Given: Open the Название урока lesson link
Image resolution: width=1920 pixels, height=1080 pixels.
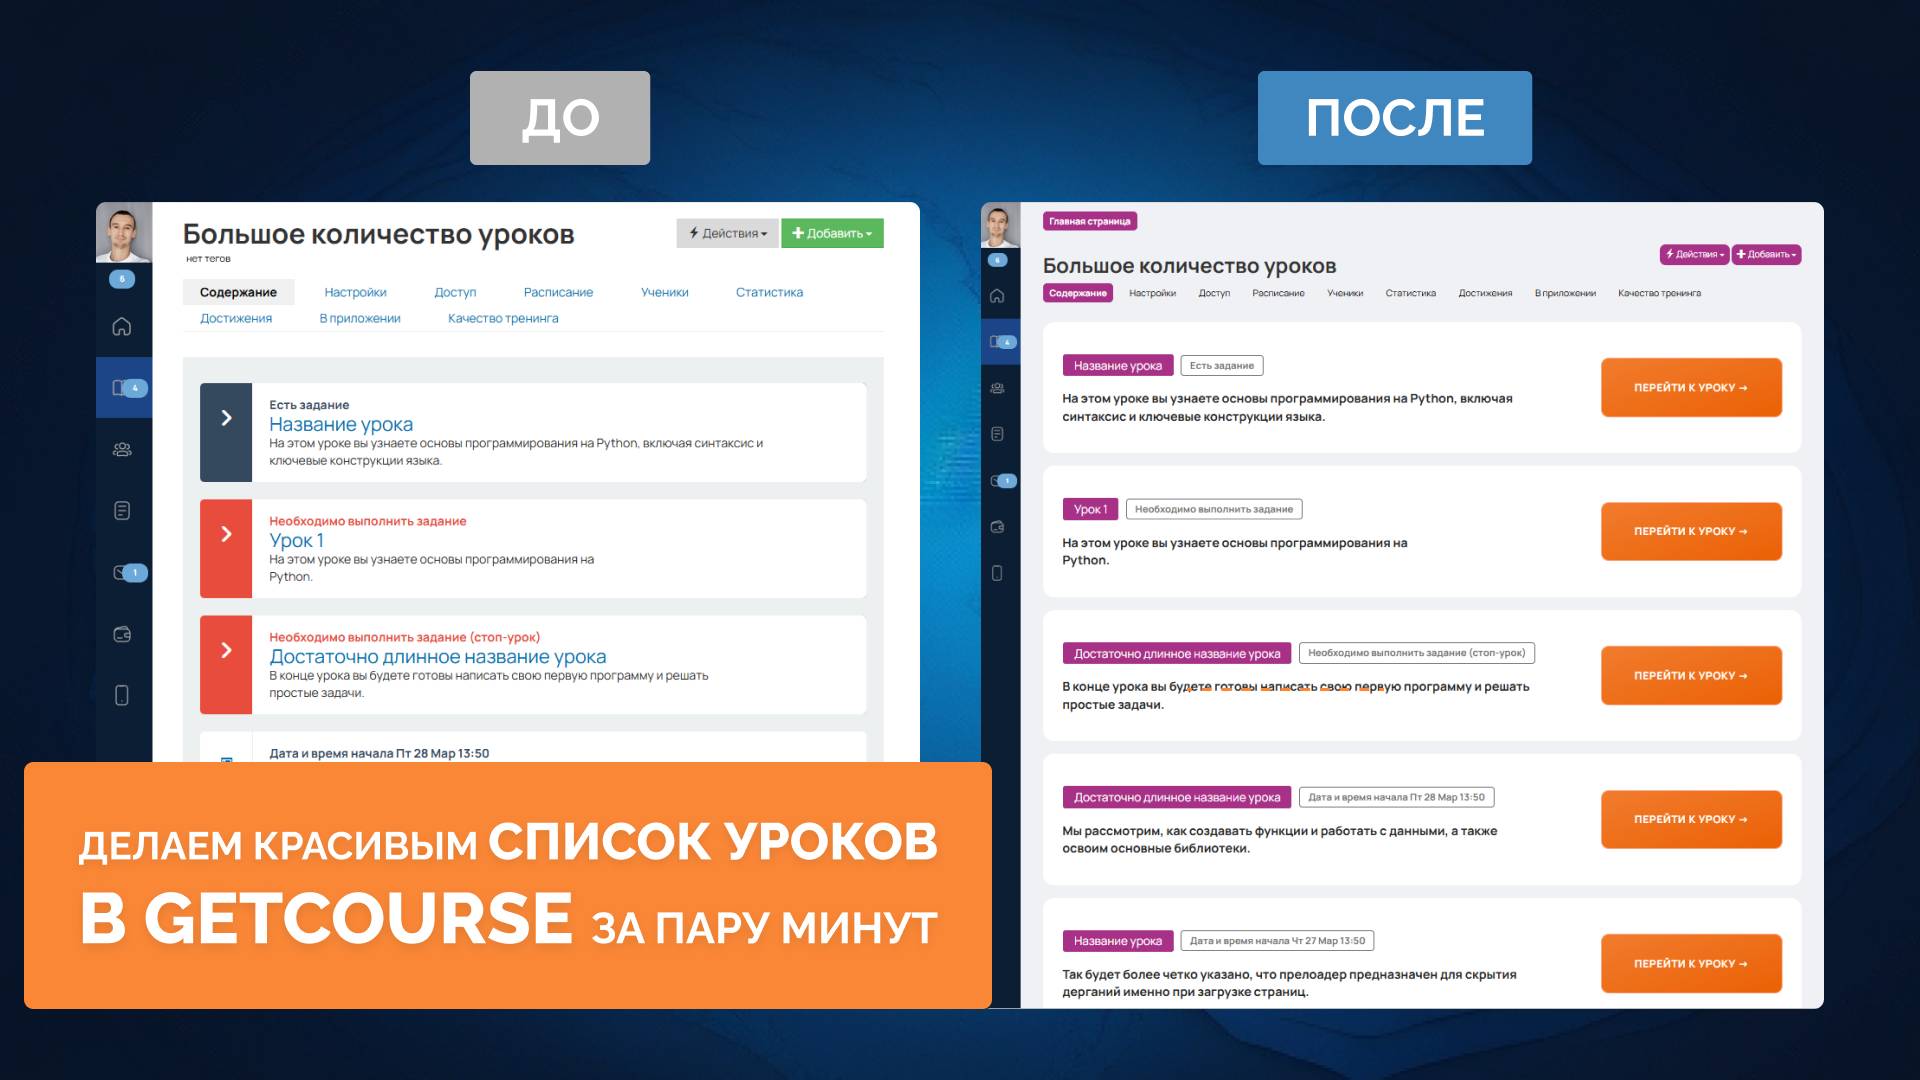Looking at the screenshot, I should click(340, 424).
